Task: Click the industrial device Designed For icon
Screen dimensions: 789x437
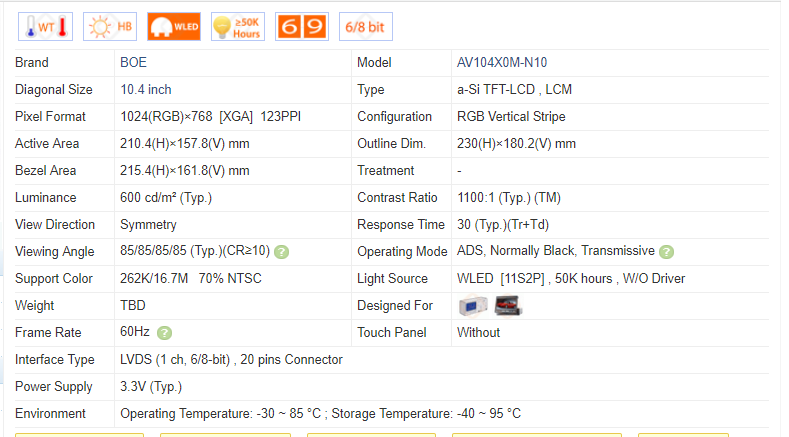Action: click(x=473, y=306)
